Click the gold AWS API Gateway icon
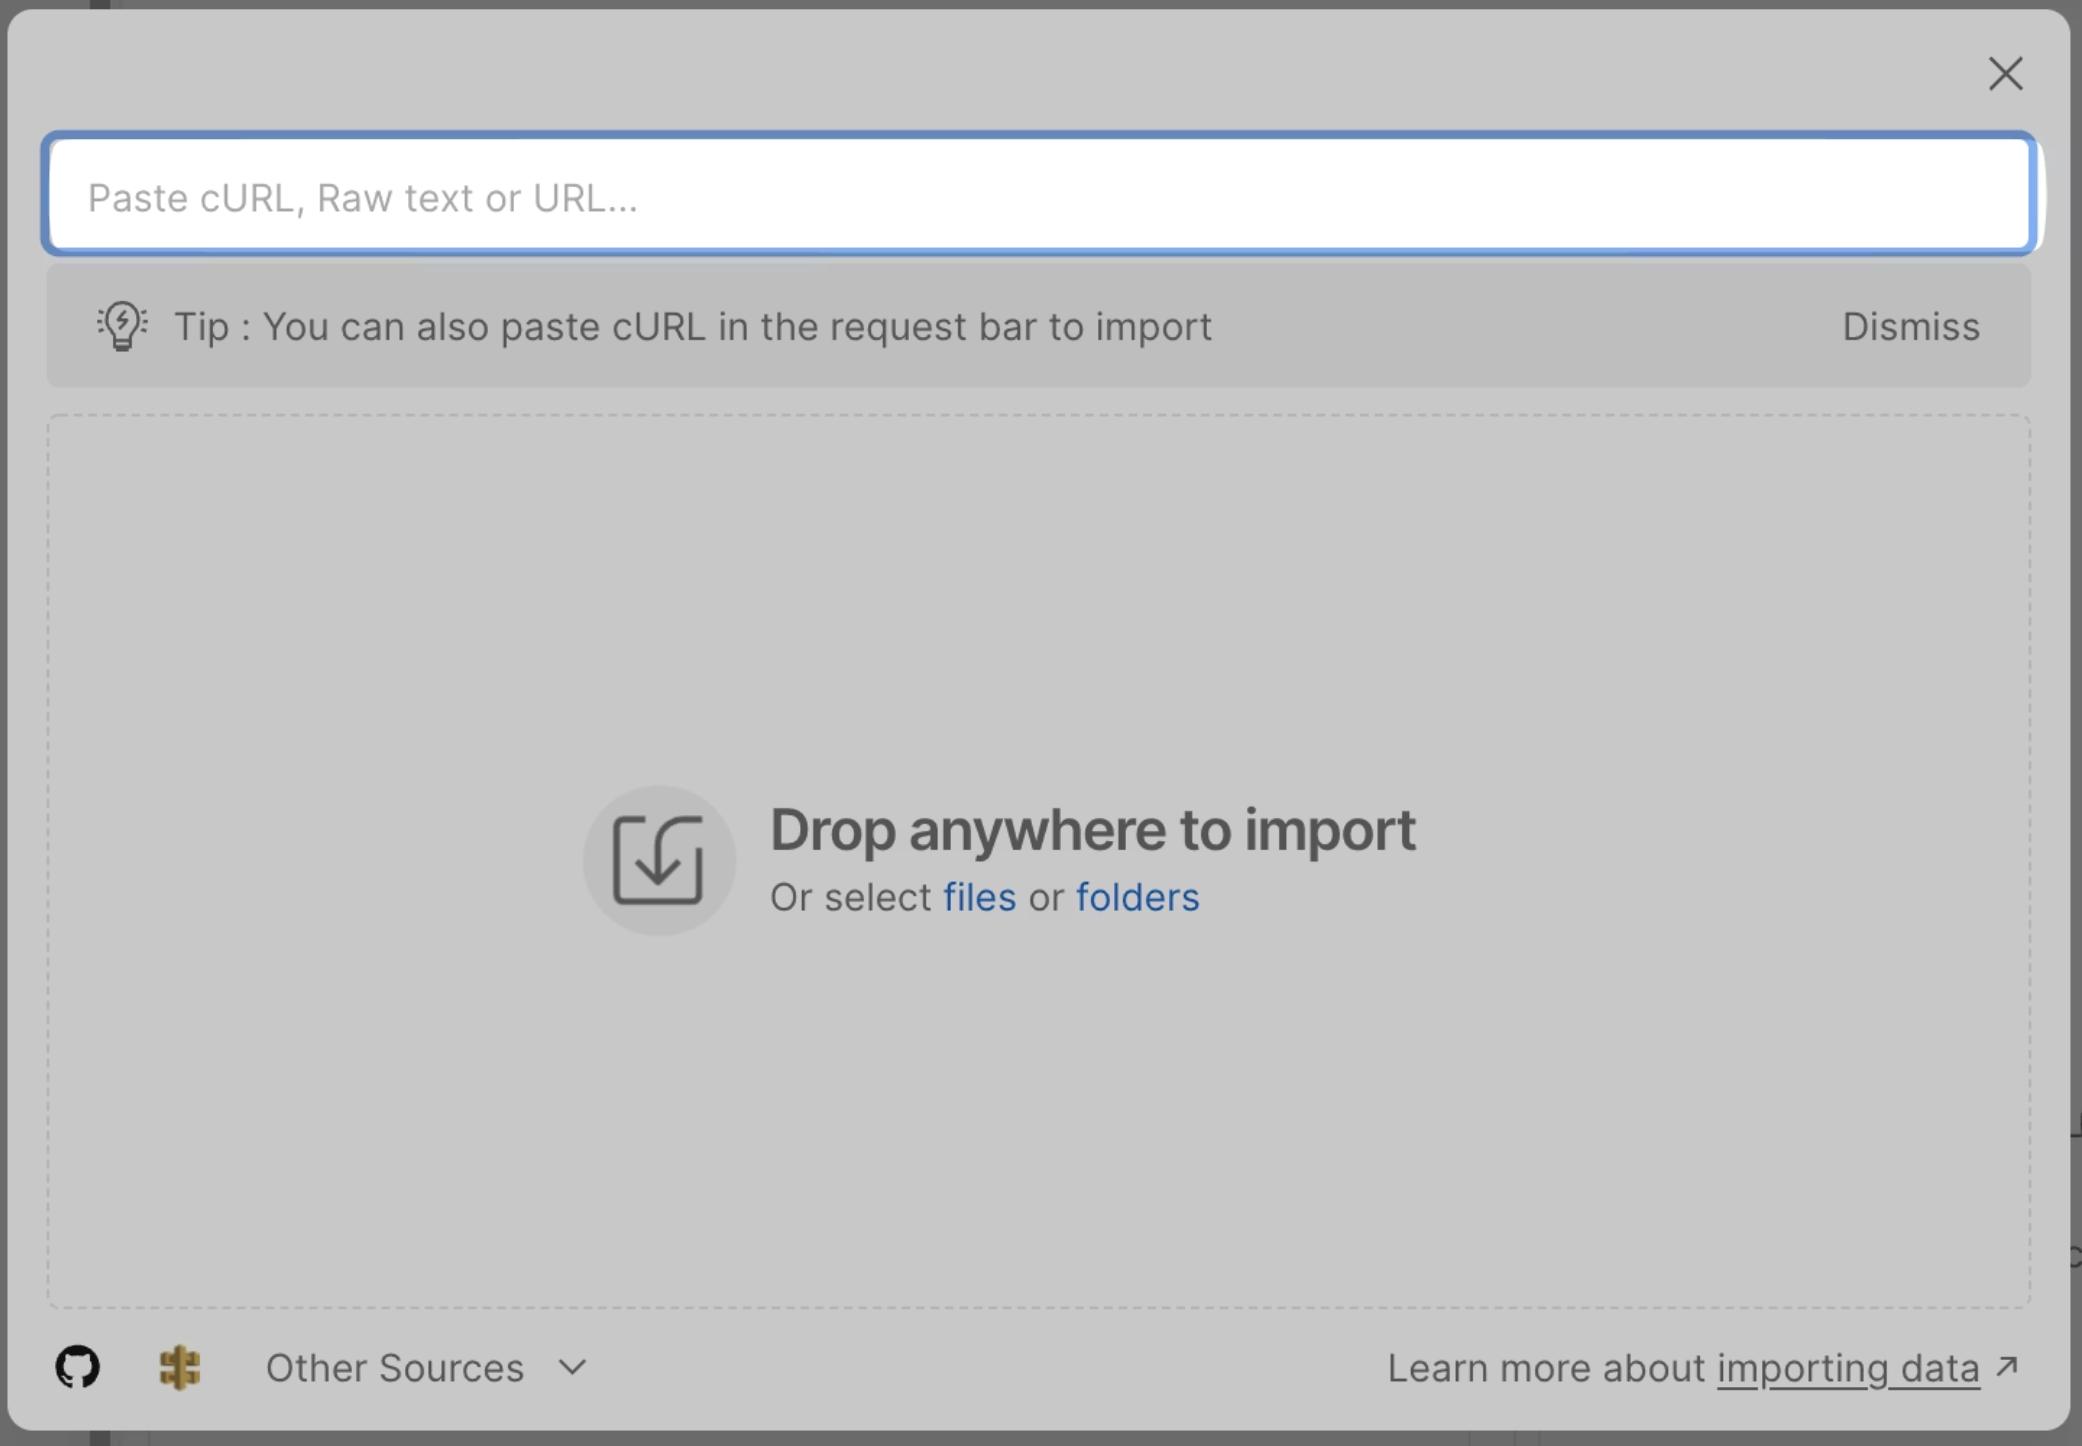This screenshot has height=1446, width=2082. (x=180, y=1367)
